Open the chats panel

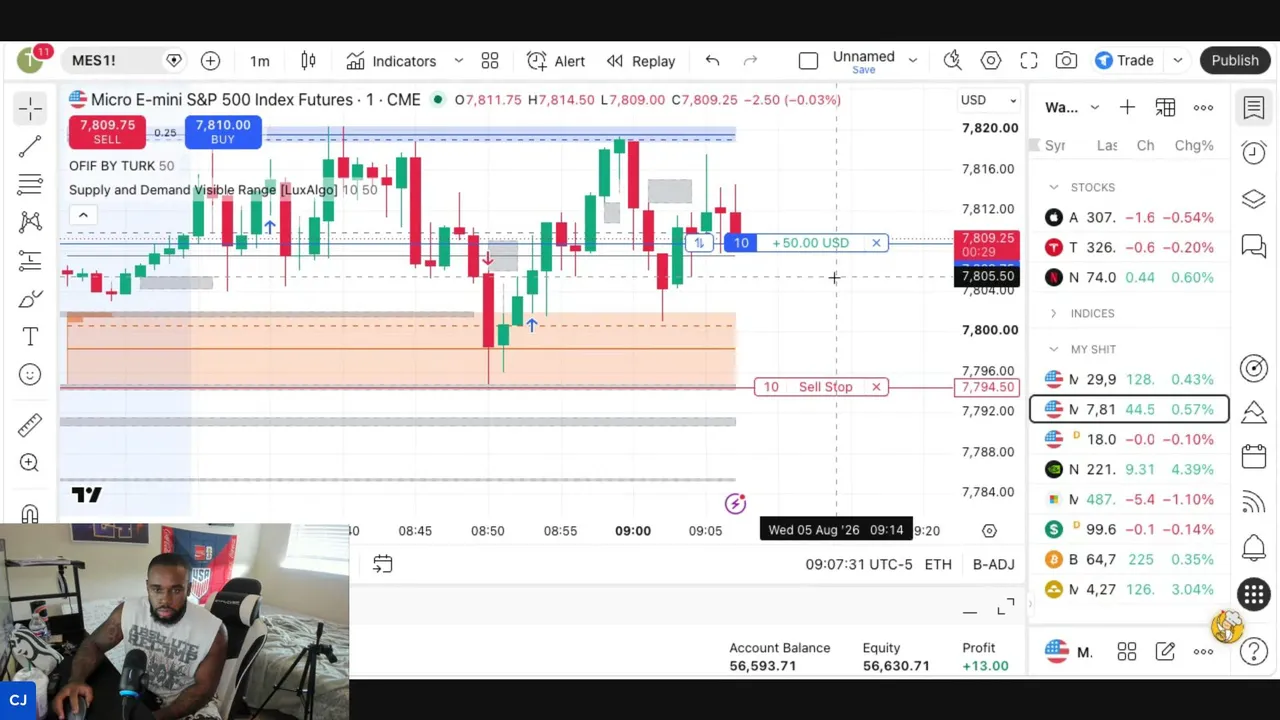click(x=1254, y=245)
